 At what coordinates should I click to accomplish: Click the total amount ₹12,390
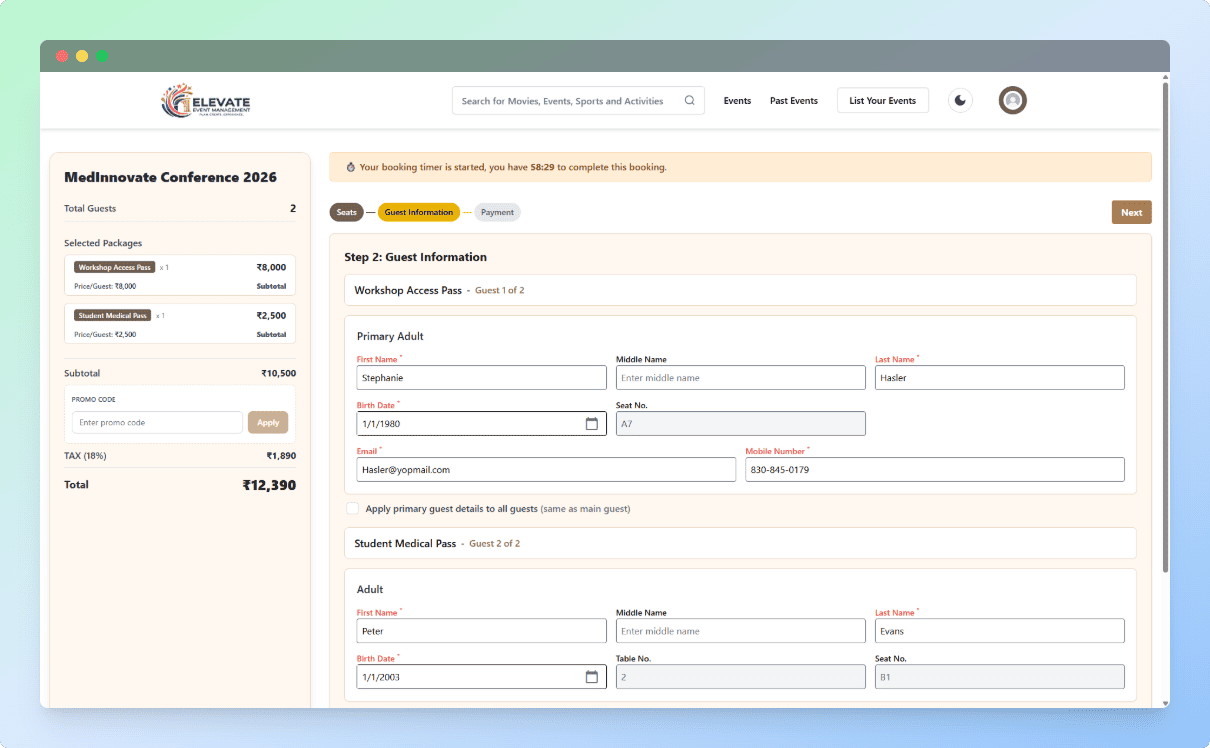tap(269, 485)
